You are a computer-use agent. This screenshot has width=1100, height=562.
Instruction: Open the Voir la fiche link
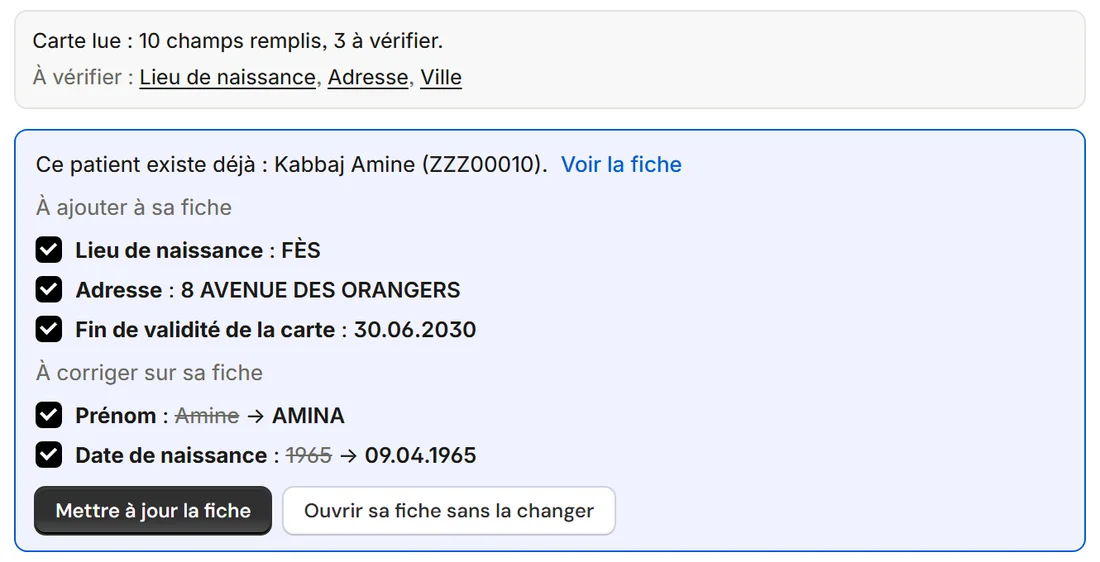tap(622, 164)
